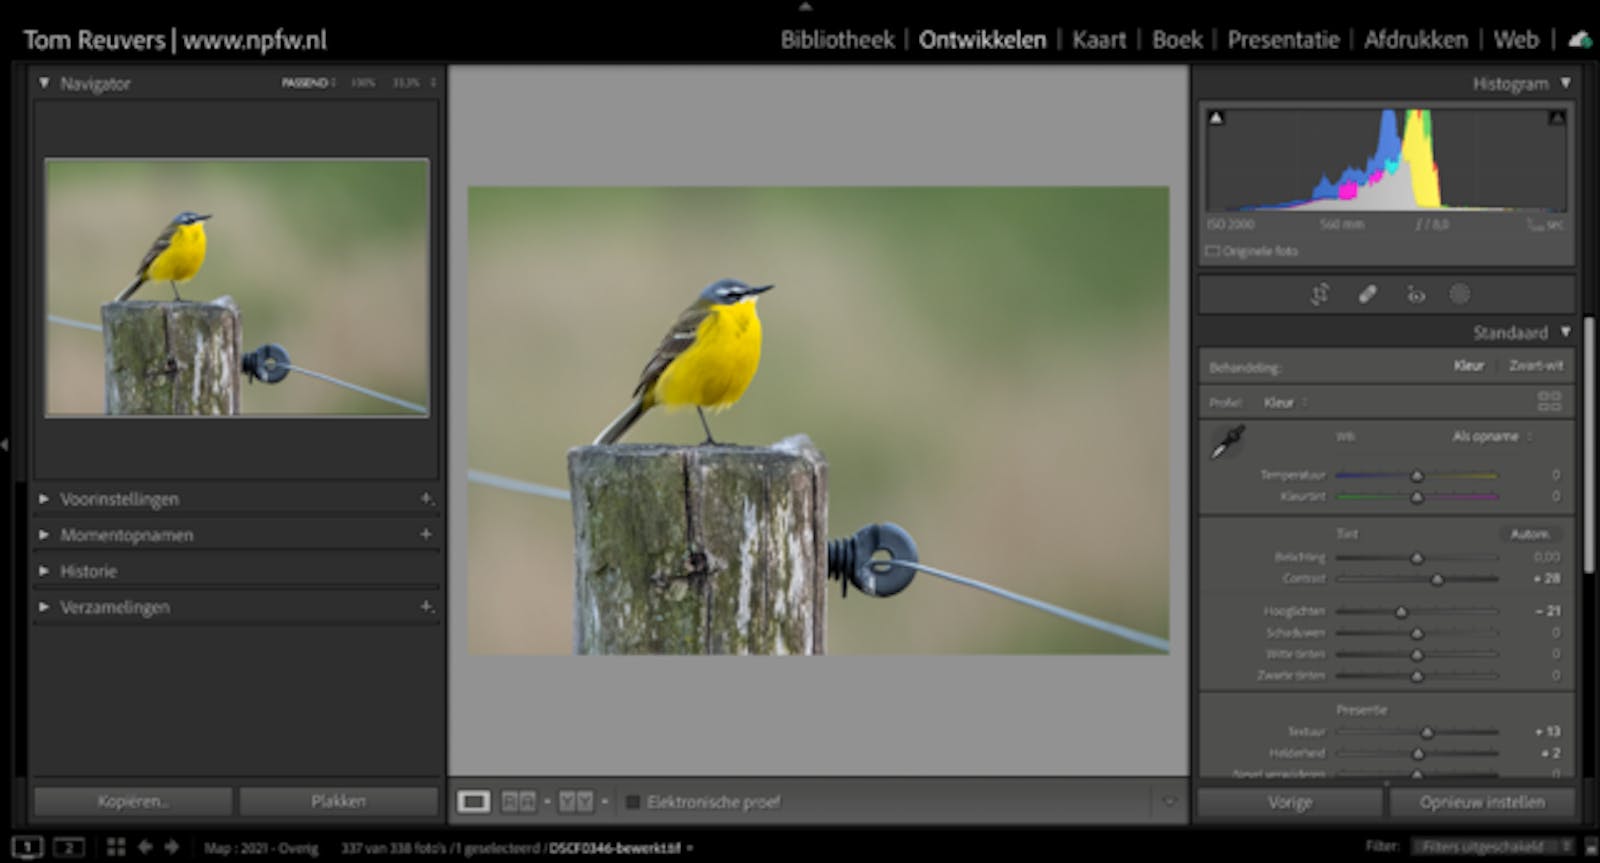
Task: Select the Healing brush tool
Action: pos(1367,294)
